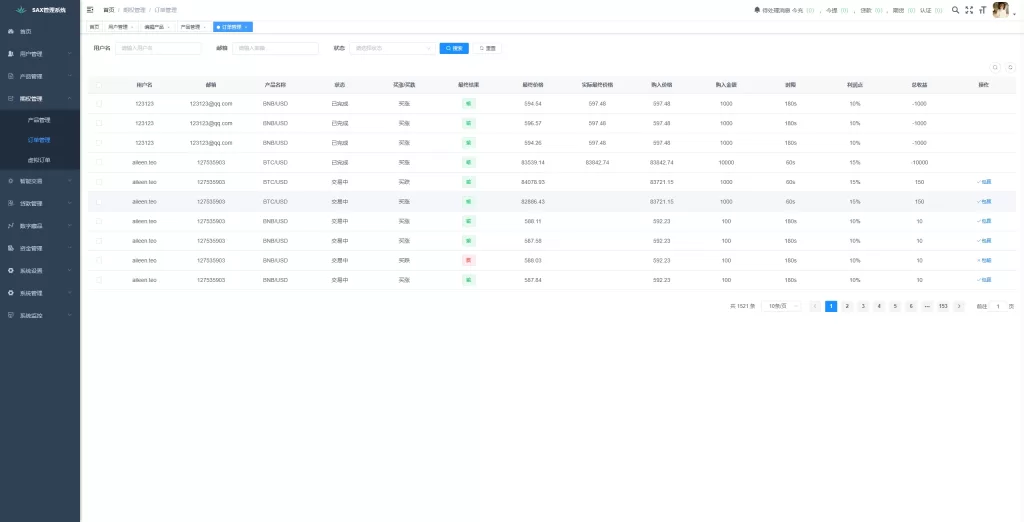Image resolution: width=1024 pixels, height=522 pixels.
Task: Expand the 智能交易 sidebar group
Action: point(40,181)
